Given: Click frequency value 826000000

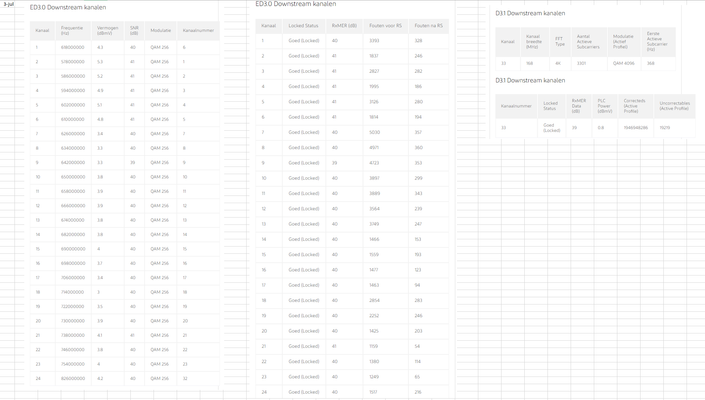Looking at the screenshot, I should [x=73, y=378].
